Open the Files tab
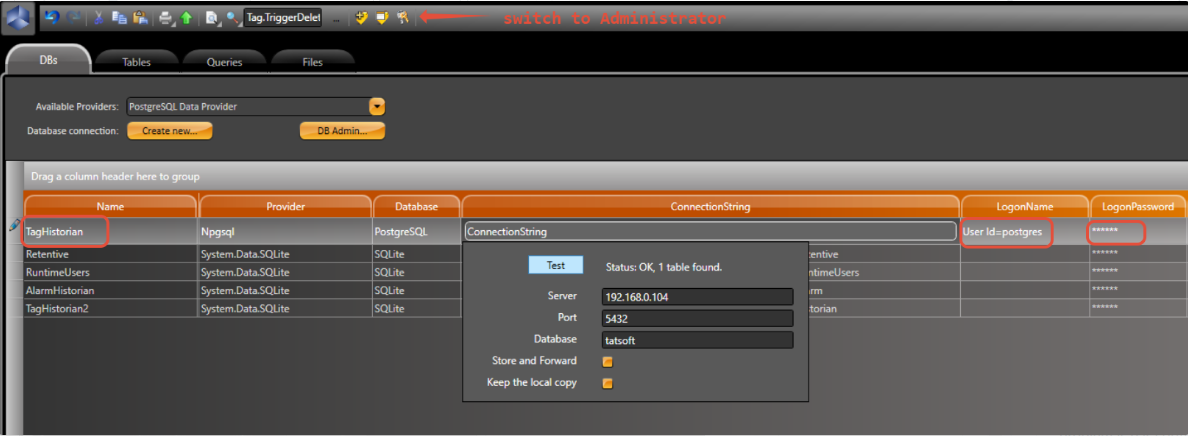This screenshot has width=1188, height=436. point(312,62)
